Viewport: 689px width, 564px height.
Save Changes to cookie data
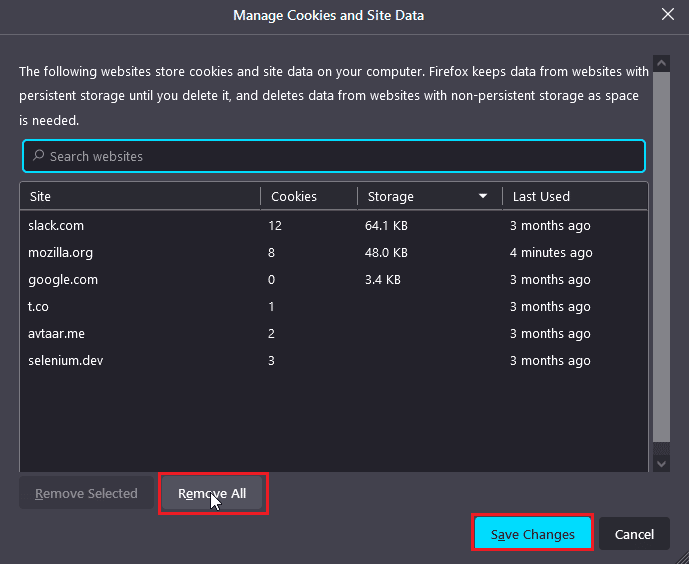coord(533,534)
